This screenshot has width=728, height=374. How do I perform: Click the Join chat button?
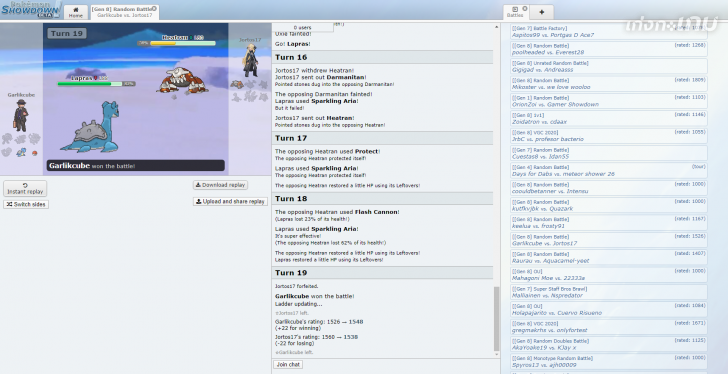point(288,364)
